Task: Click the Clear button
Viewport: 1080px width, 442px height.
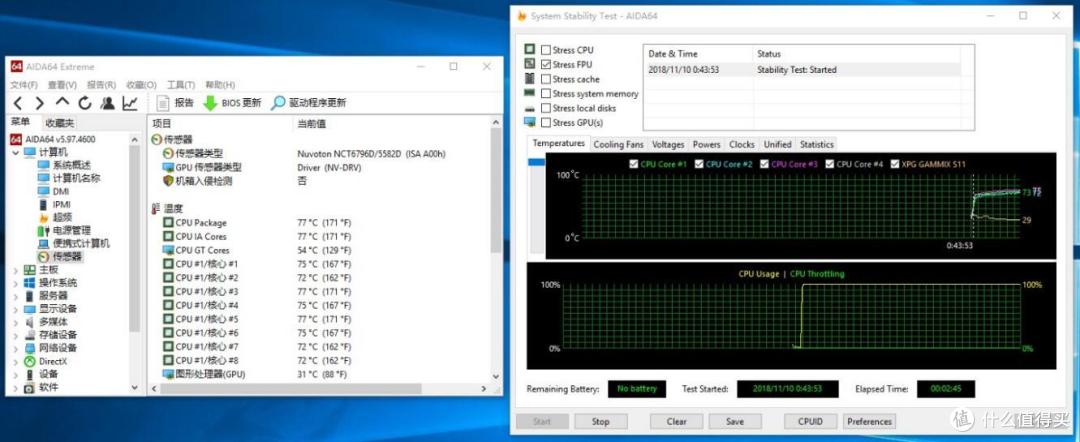Action: (x=676, y=421)
